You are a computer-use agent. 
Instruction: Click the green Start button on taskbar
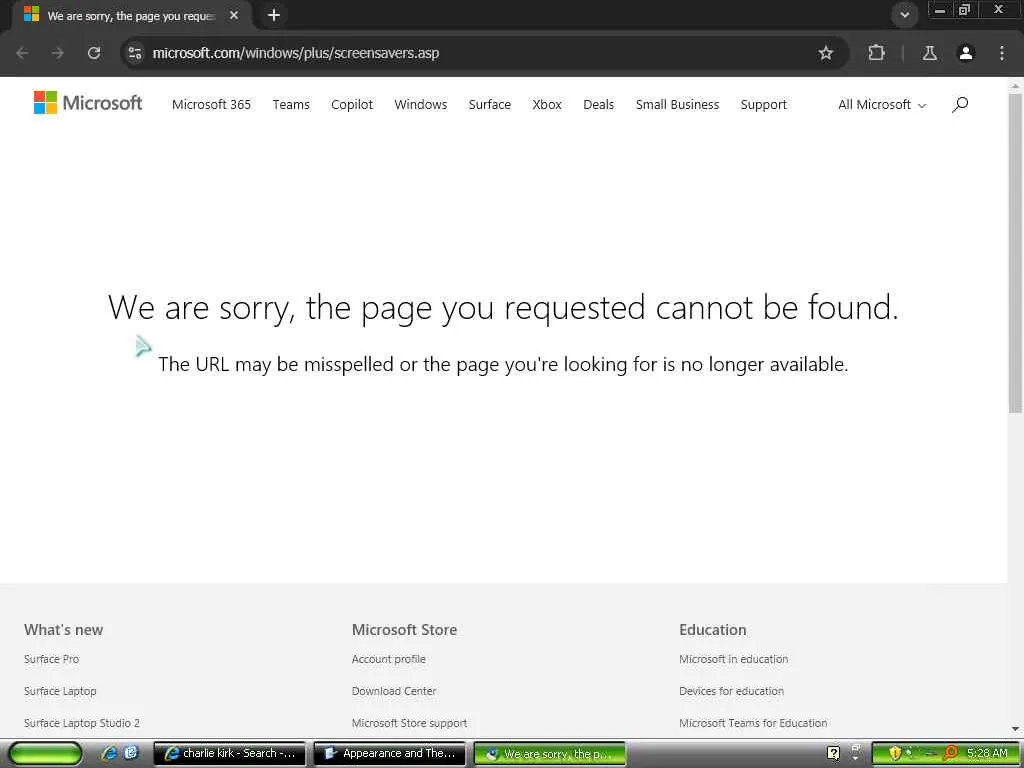[45, 753]
